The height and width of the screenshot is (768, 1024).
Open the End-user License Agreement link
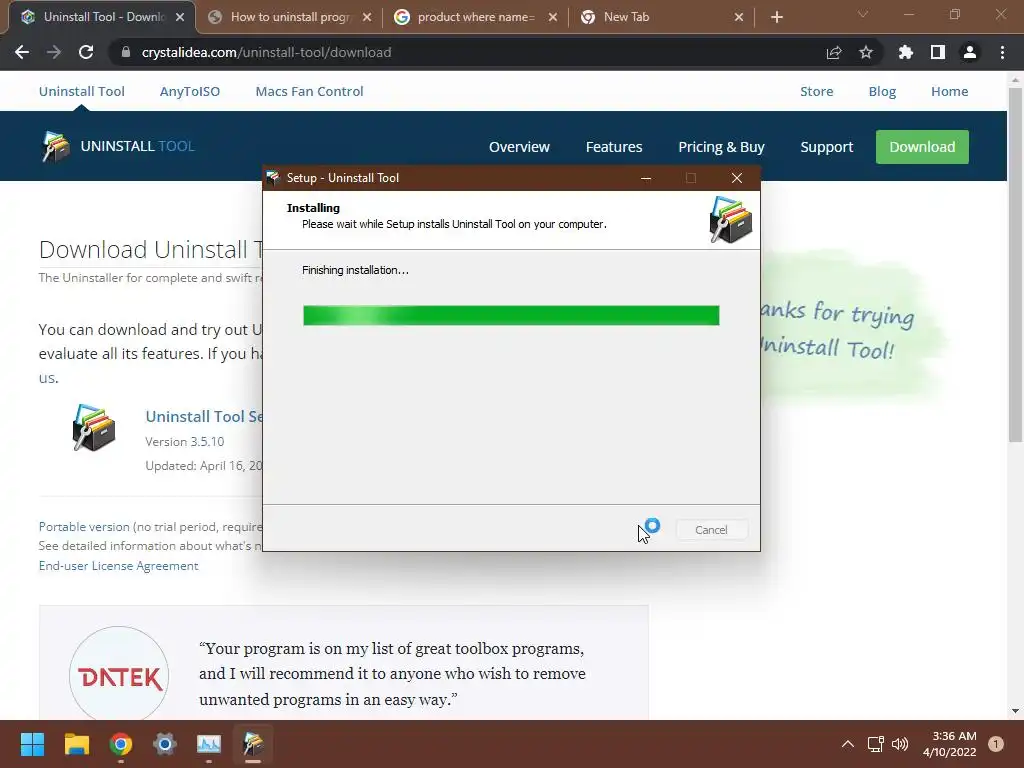[118, 566]
